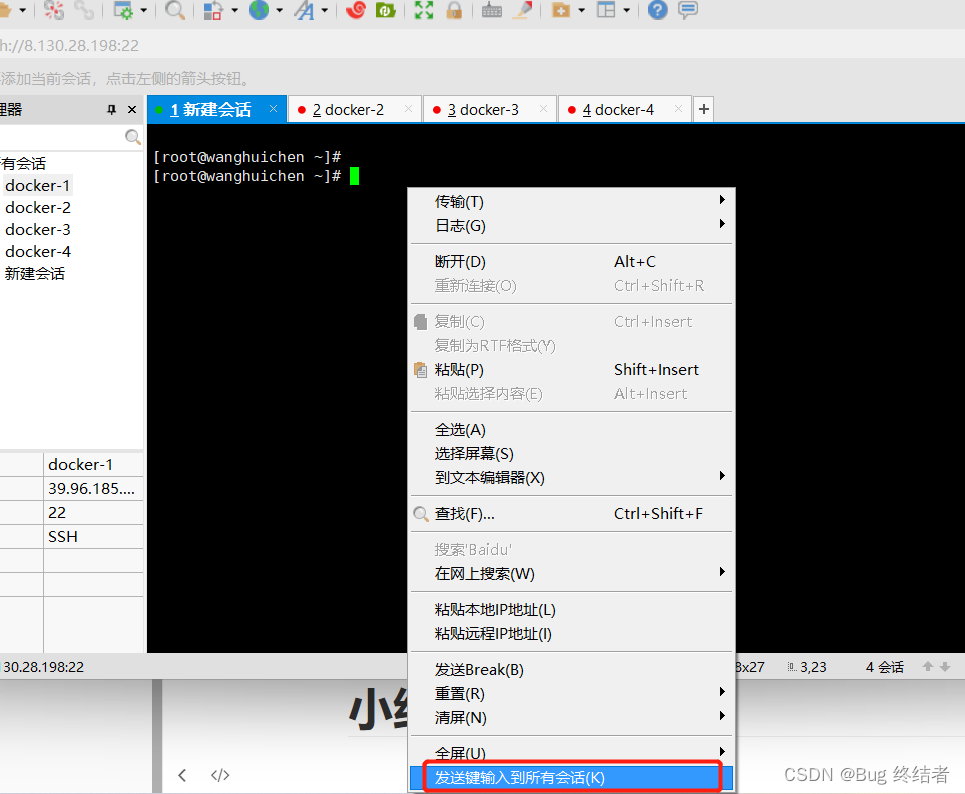Add a new tab with plus button
Image resolution: width=965 pixels, height=794 pixels.
(x=704, y=110)
